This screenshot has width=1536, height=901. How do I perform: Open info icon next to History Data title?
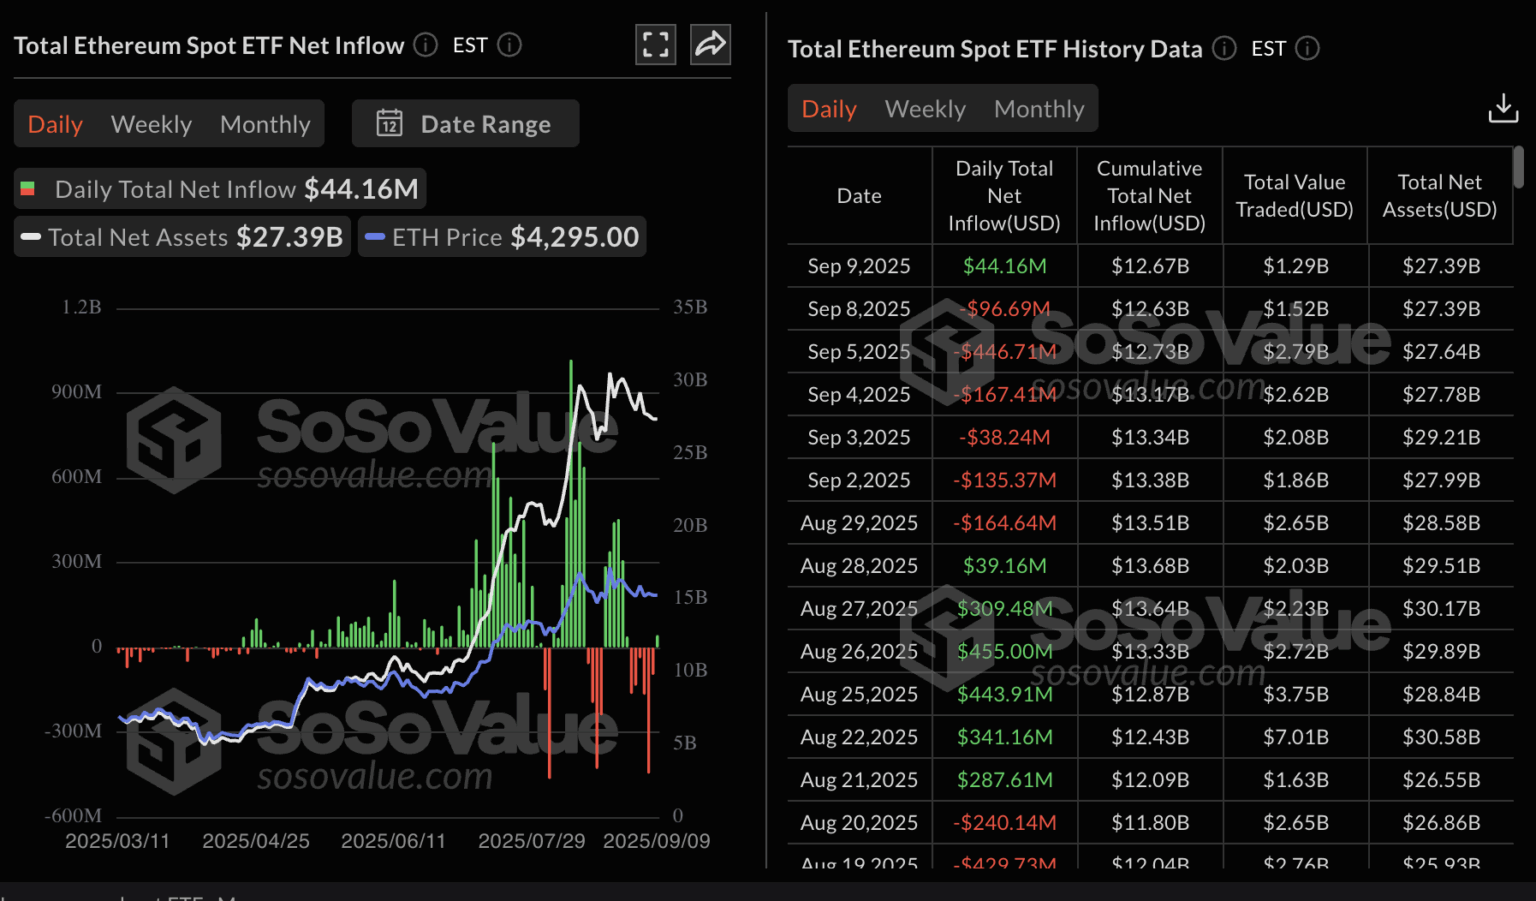1223,48
